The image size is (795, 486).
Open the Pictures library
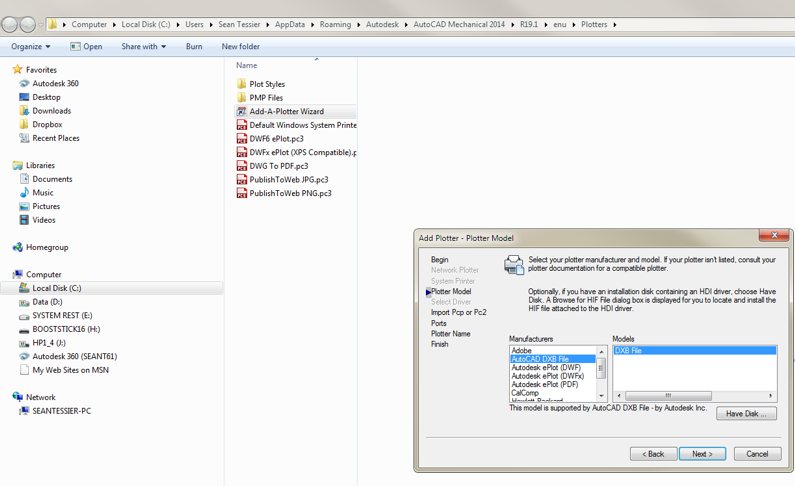(46, 207)
